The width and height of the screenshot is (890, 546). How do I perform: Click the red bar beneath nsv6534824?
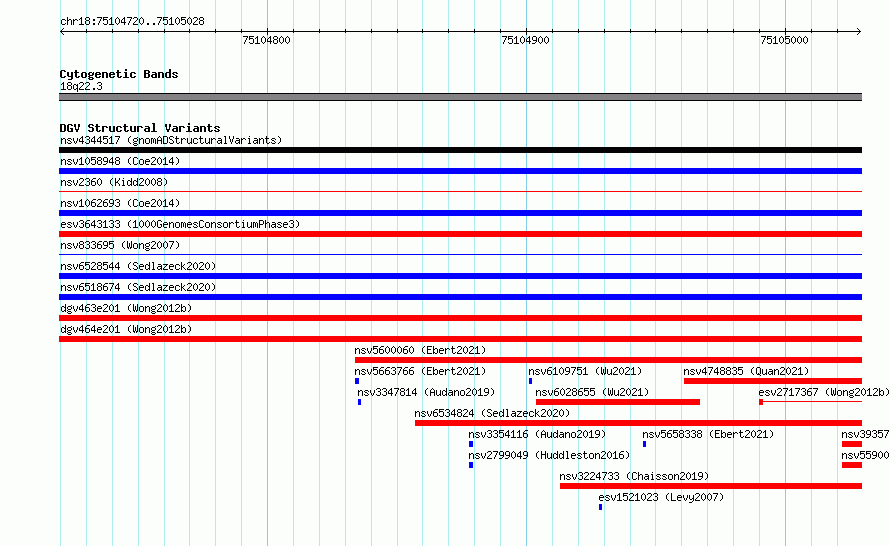[x=639, y=423]
